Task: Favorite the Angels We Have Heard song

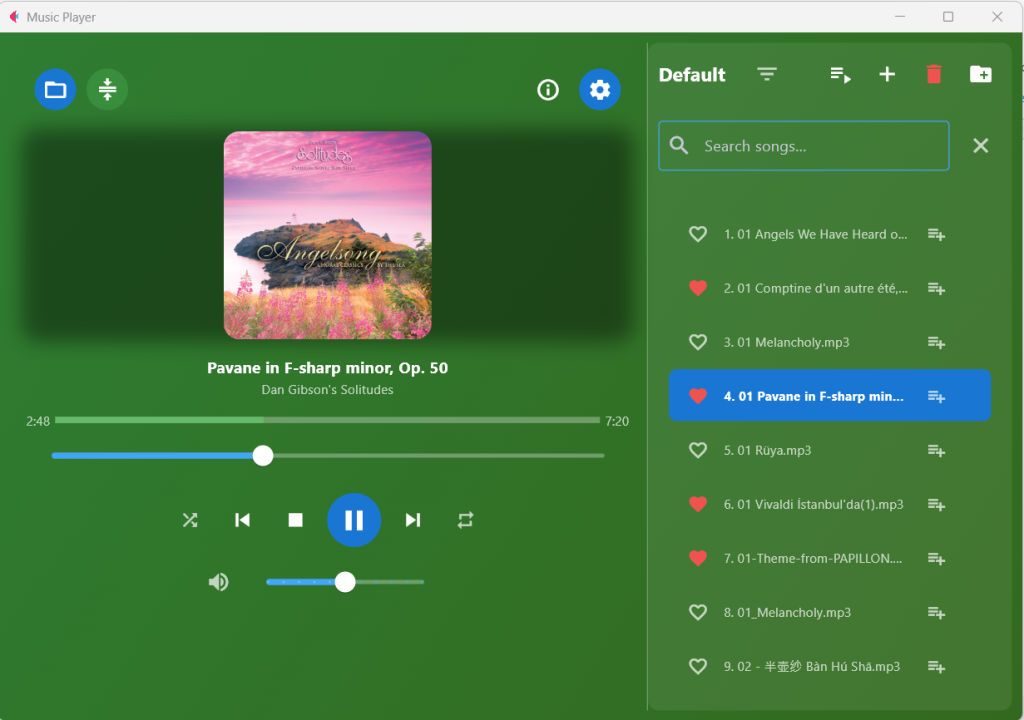Action: tap(698, 234)
